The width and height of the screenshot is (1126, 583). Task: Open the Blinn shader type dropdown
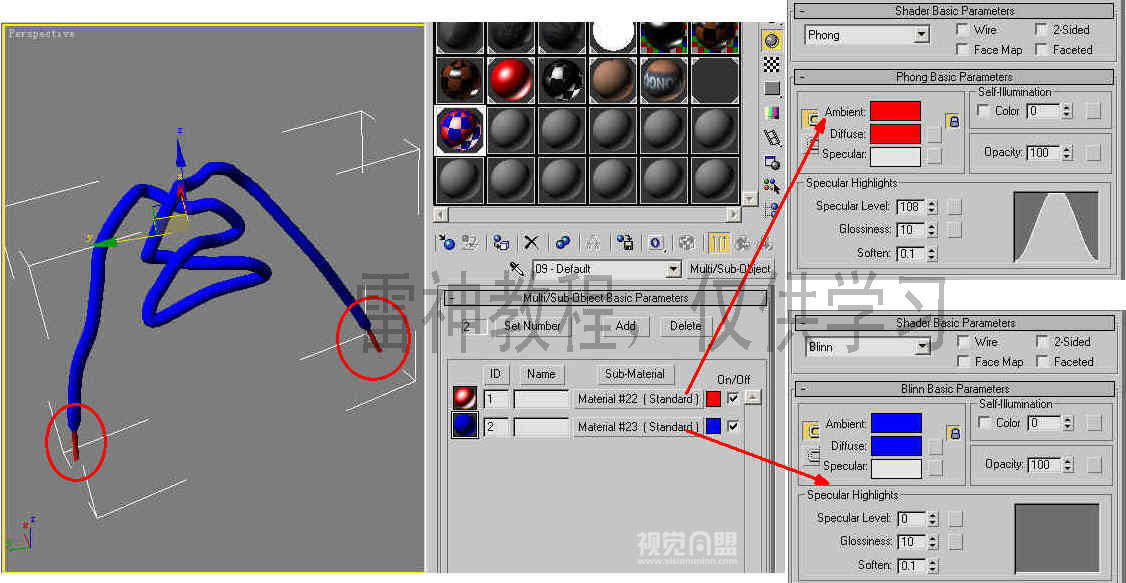pos(921,347)
